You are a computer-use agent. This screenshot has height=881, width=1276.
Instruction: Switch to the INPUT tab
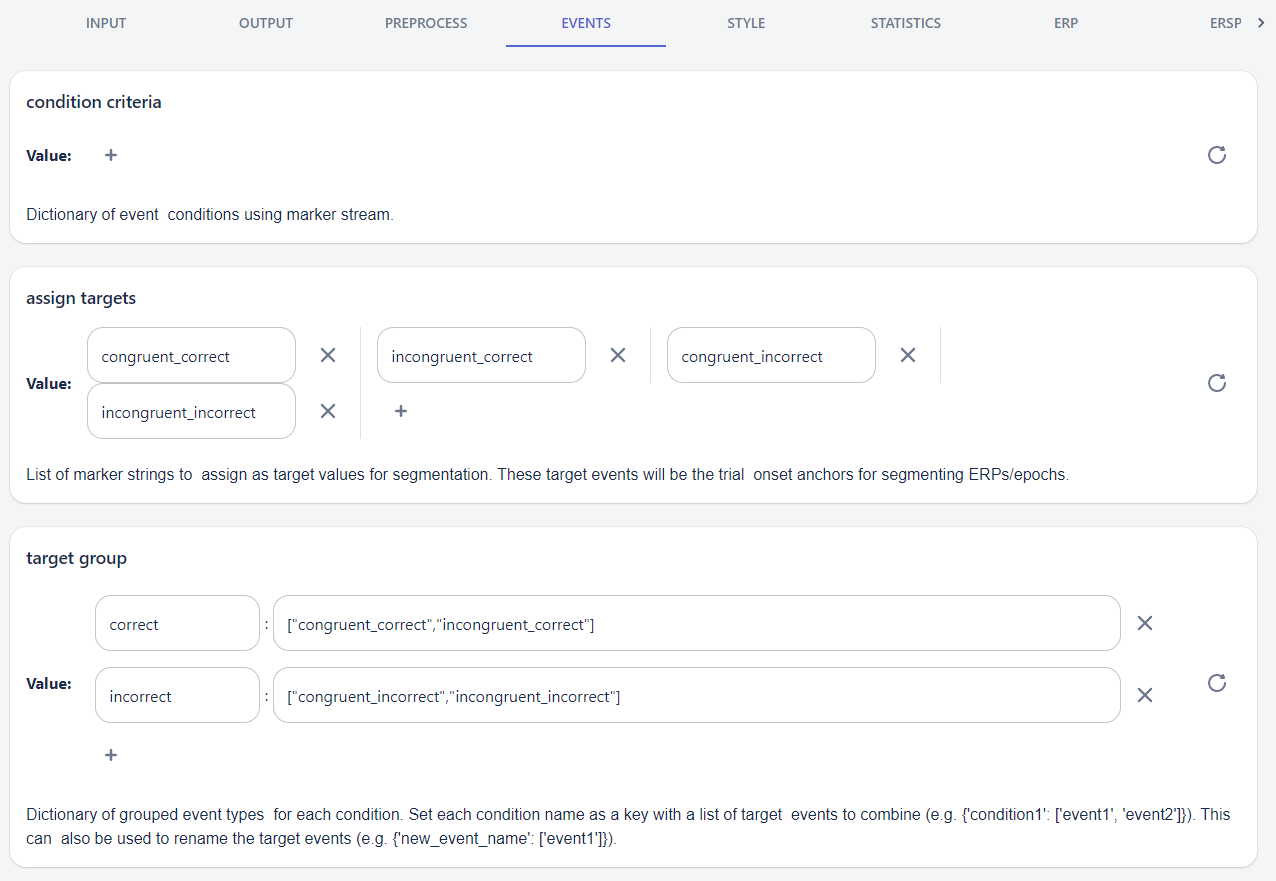(106, 23)
